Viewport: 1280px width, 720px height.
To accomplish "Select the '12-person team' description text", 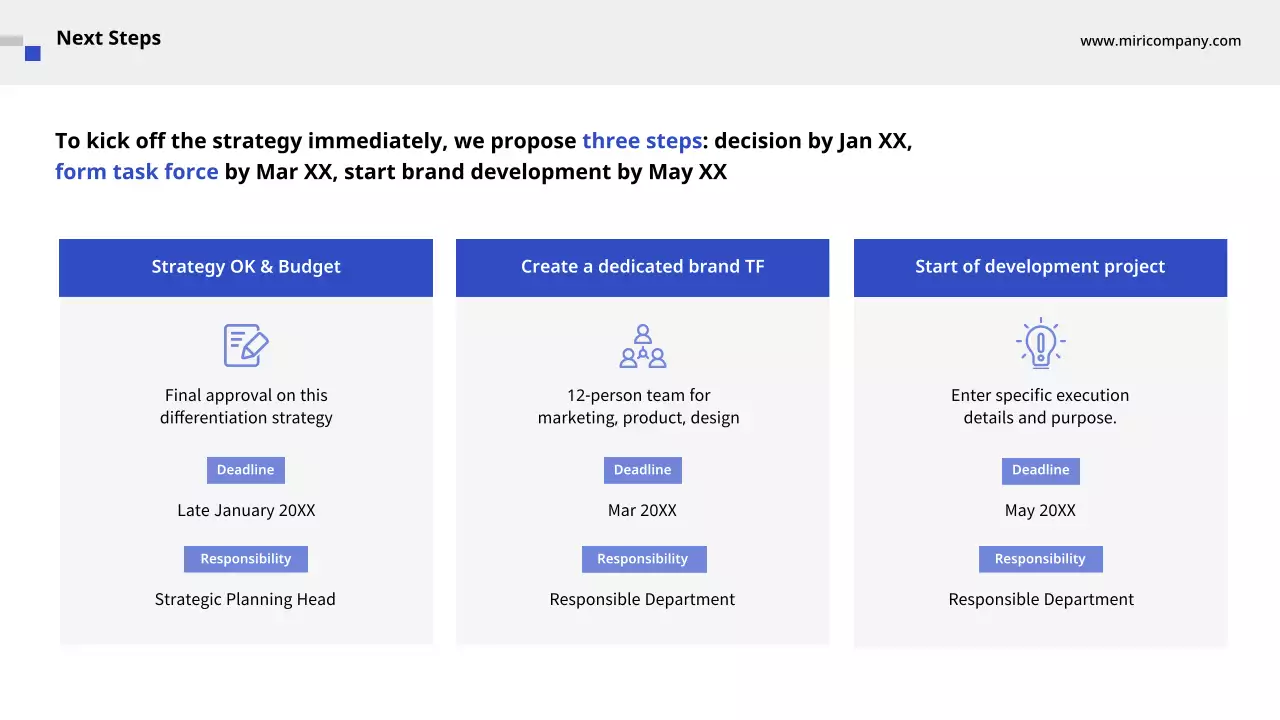I will point(639,406).
